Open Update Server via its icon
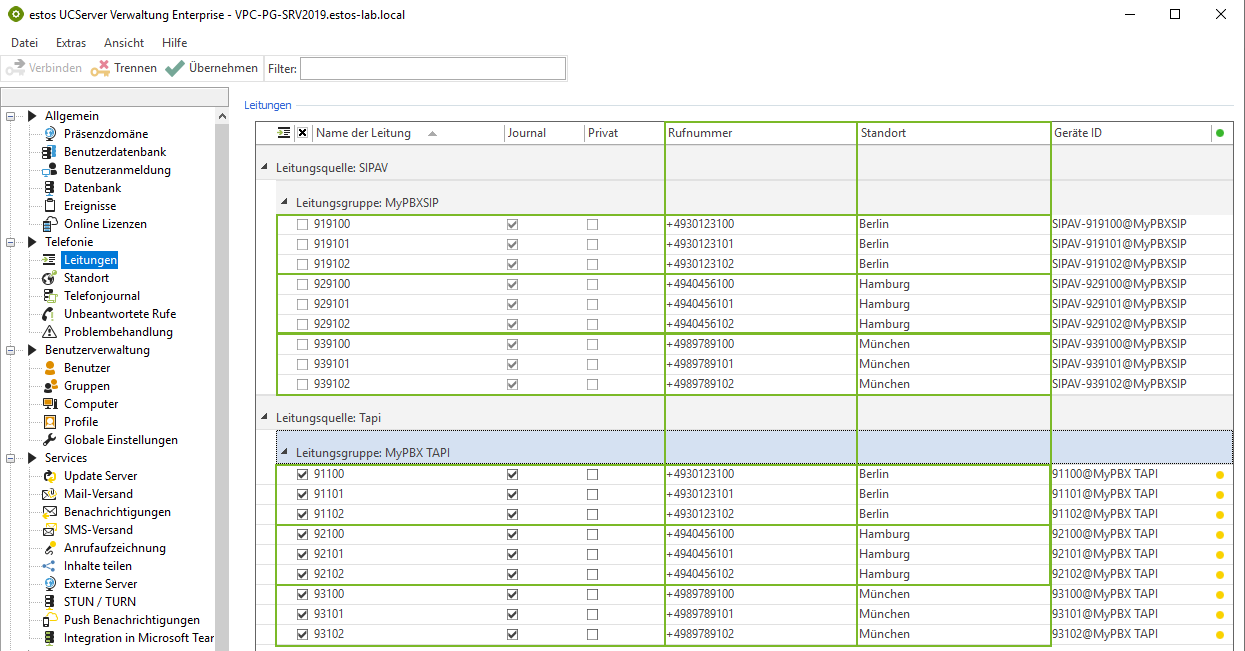 coord(49,476)
